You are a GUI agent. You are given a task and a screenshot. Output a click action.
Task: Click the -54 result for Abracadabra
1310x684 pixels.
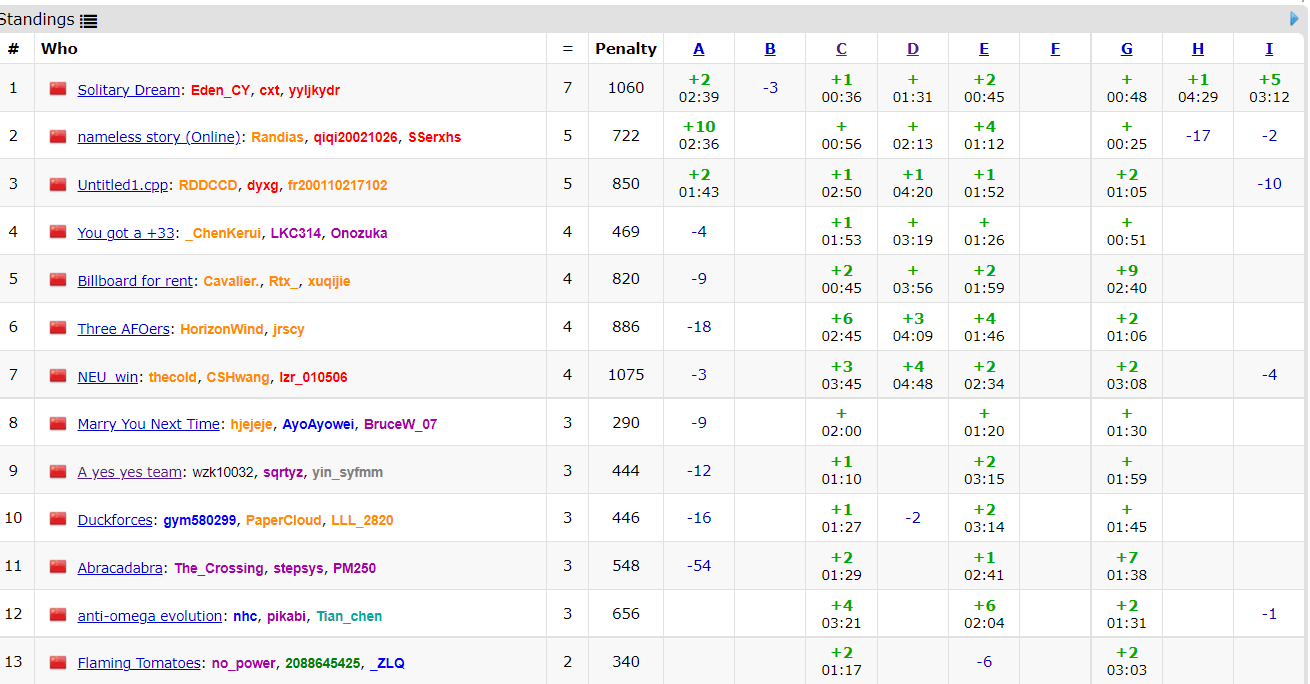click(698, 566)
